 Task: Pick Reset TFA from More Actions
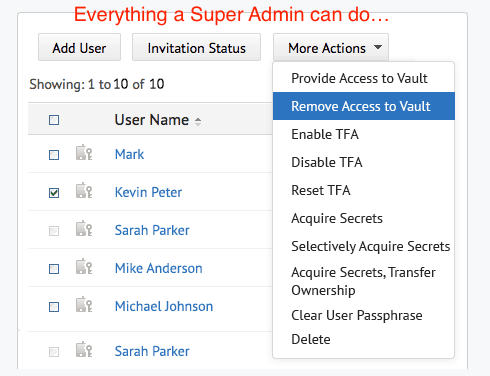(364, 190)
